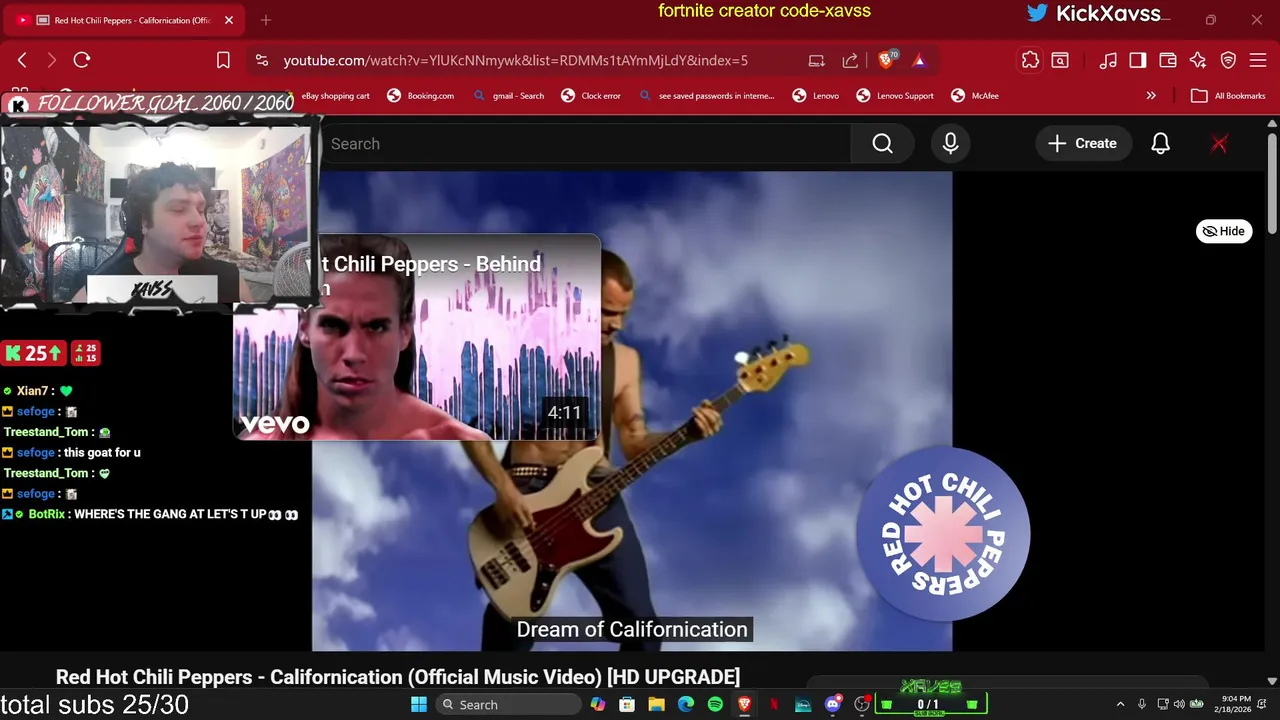Click the Windows taskbar Search box
This screenshot has height=720, width=1280.
tap(508, 705)
